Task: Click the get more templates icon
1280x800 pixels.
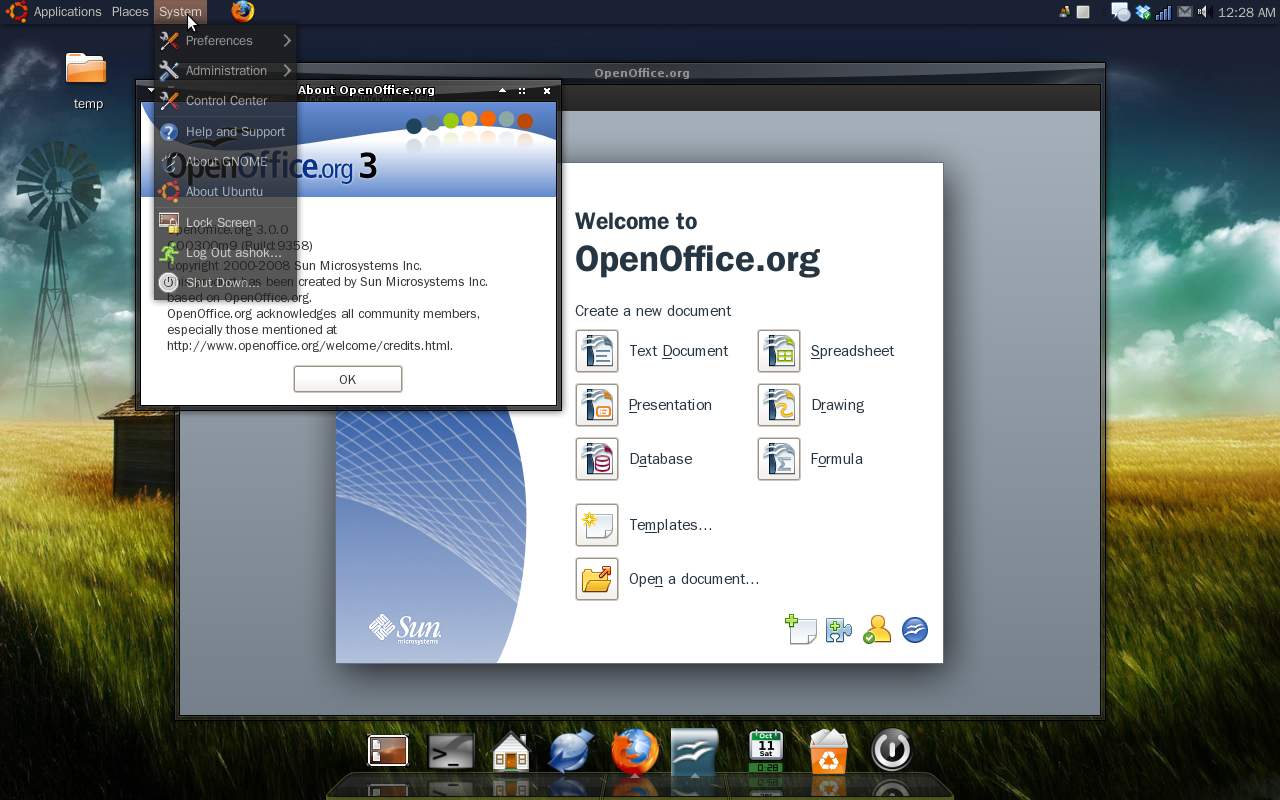Action: click(801, 630)
